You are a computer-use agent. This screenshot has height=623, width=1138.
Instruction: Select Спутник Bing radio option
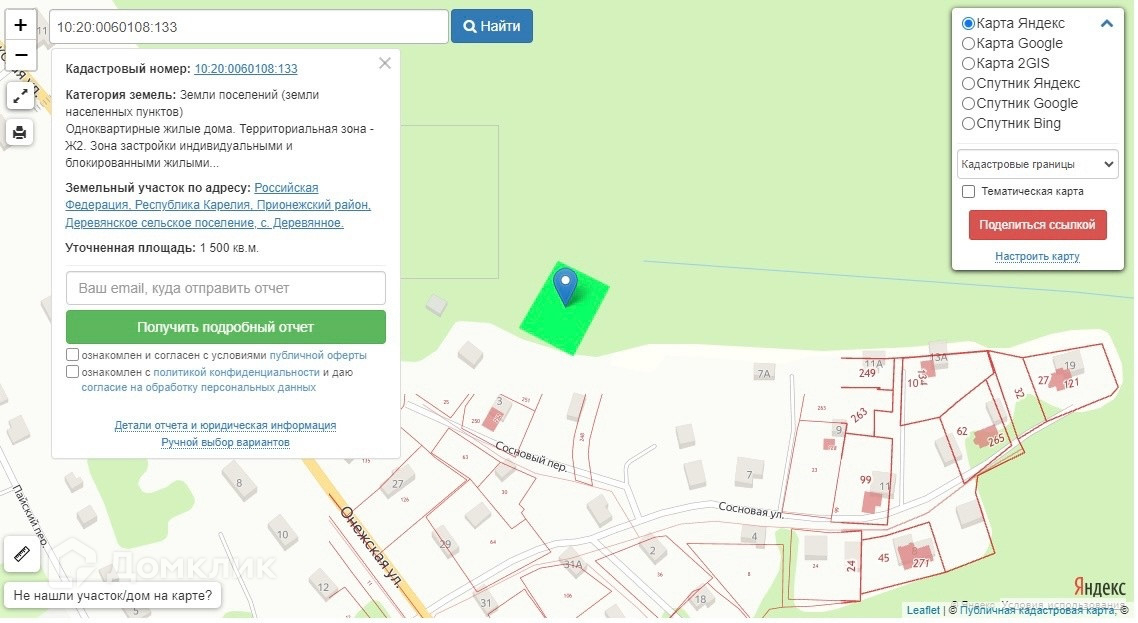968,123
